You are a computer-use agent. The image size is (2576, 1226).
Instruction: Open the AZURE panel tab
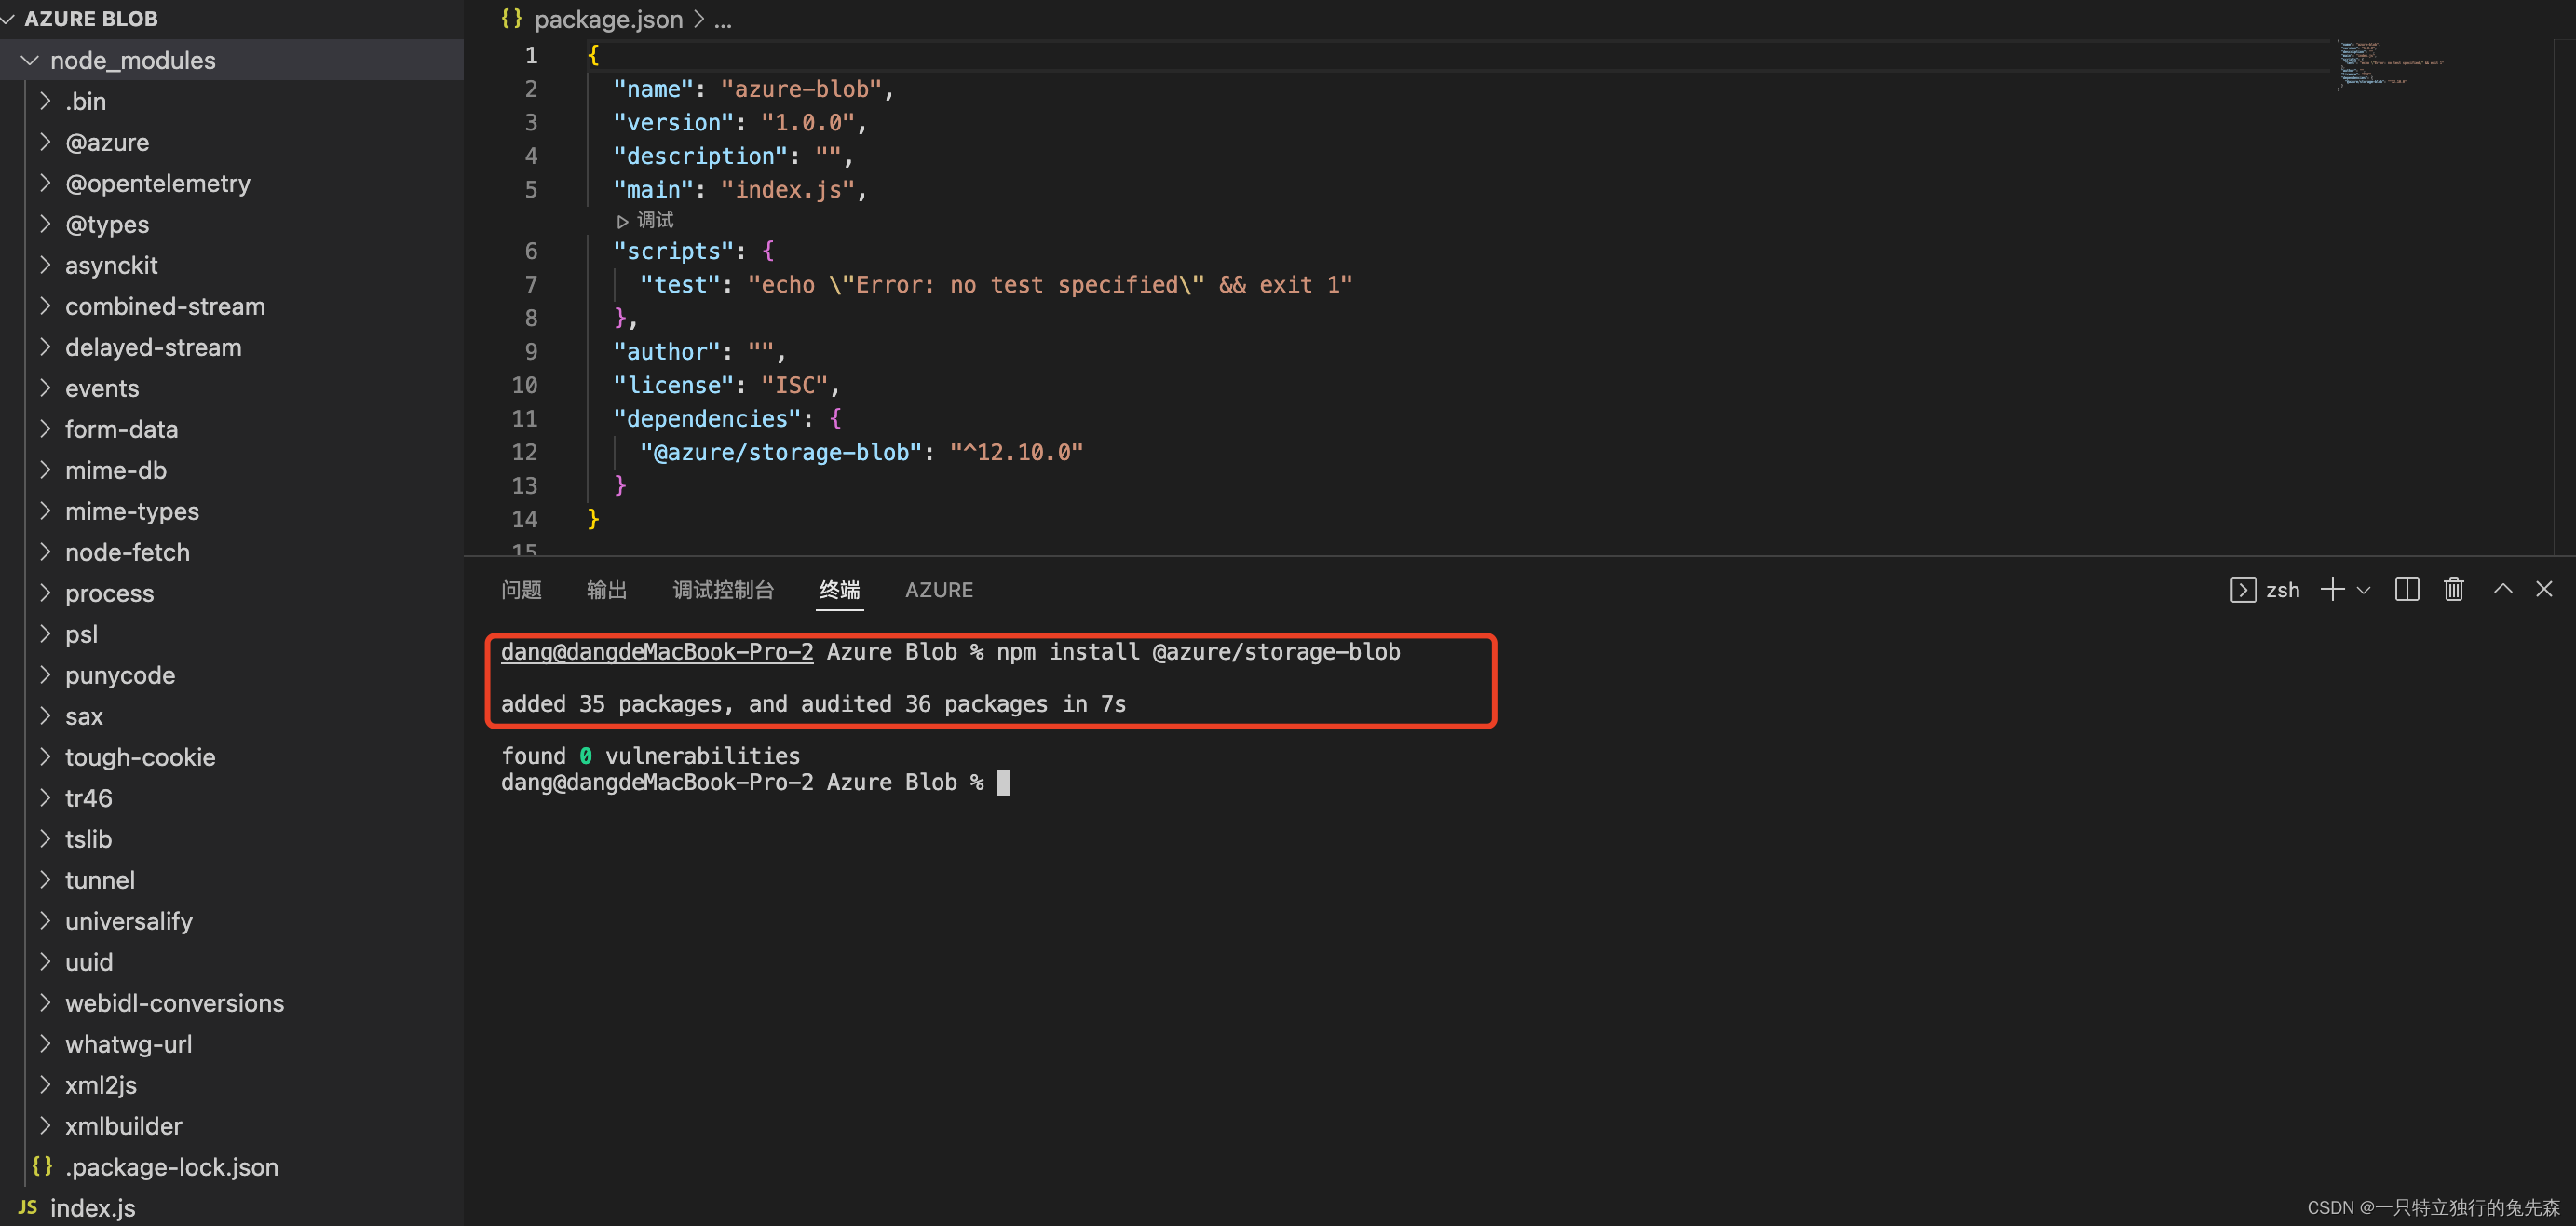tap(938, 590)
